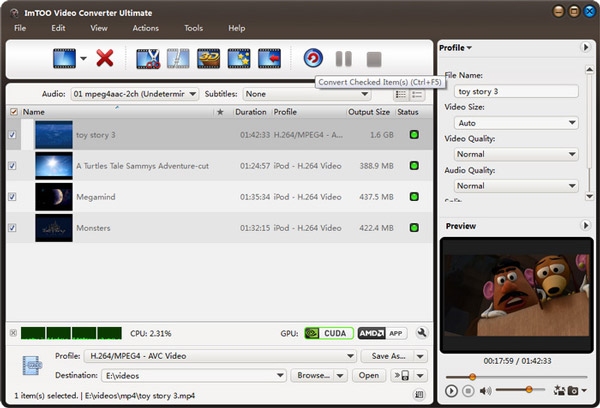Open the Effects tool with stars
Screen dimensions: 600x408
click(x=239, y=59)
